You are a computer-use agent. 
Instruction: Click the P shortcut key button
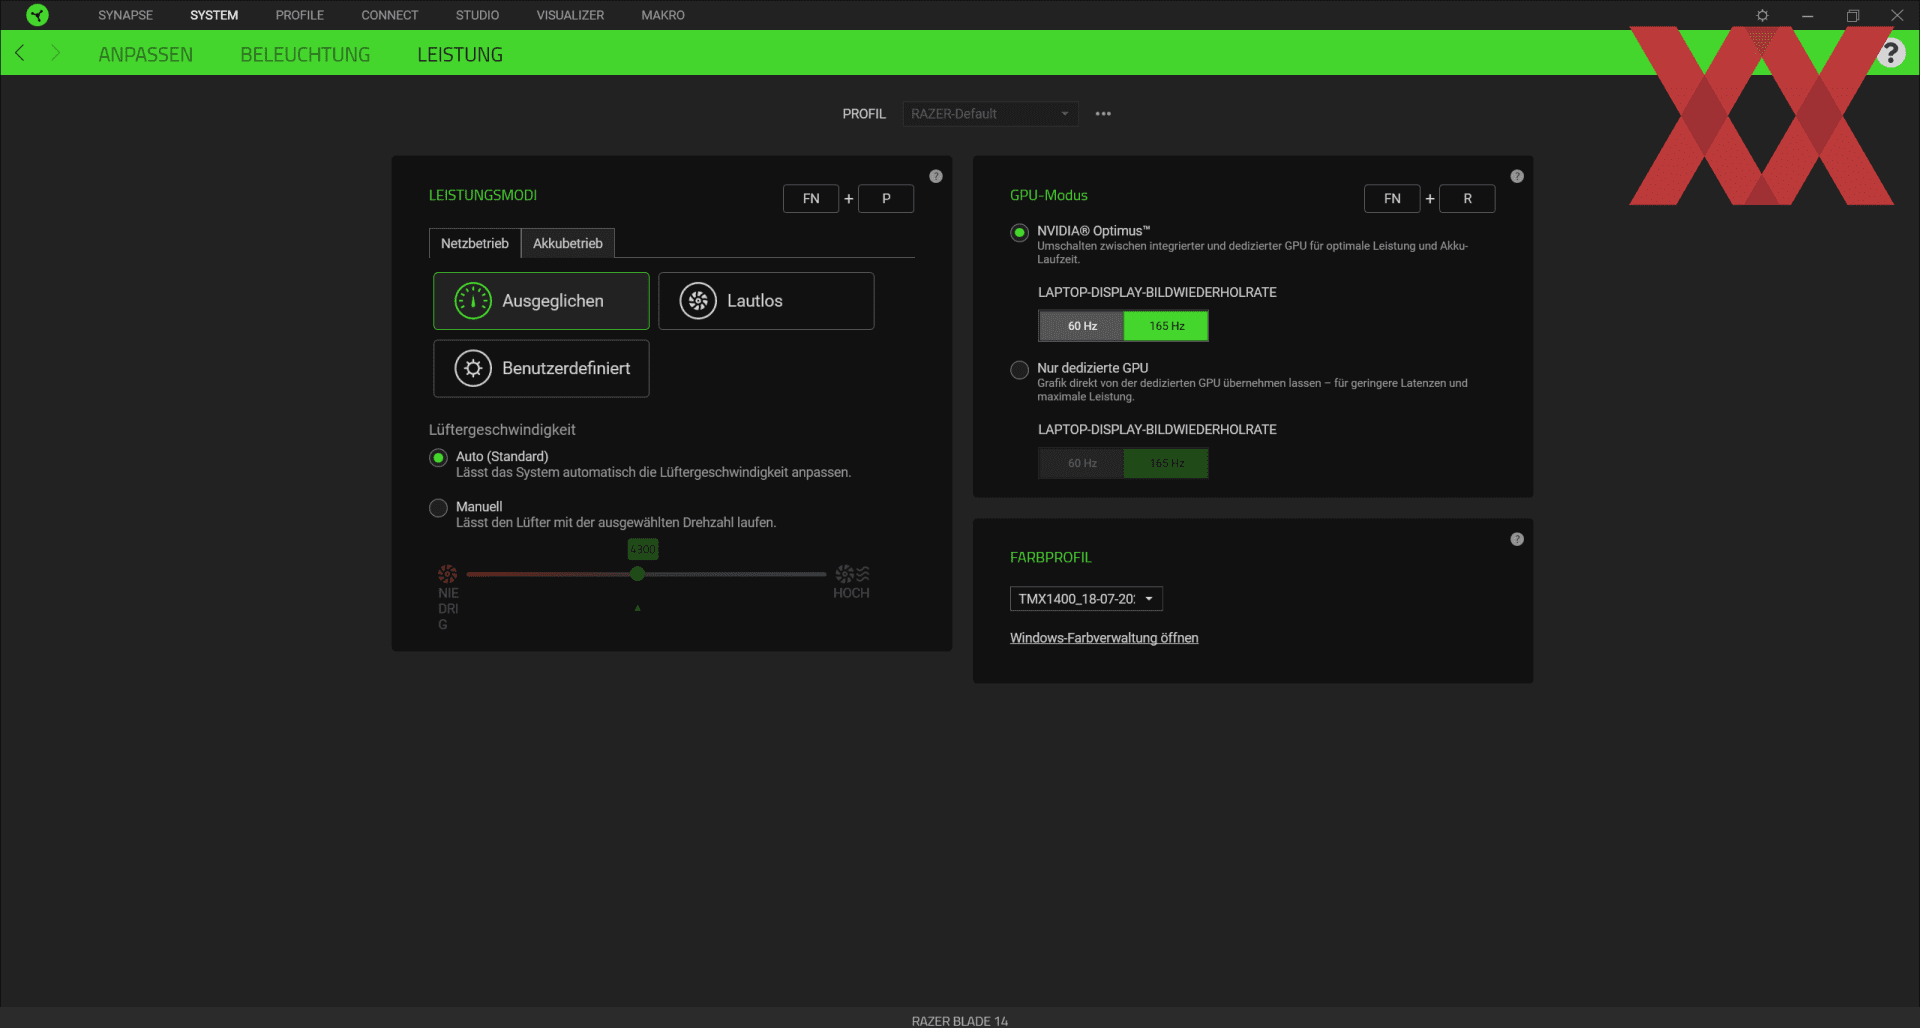[x=886, y=199]
